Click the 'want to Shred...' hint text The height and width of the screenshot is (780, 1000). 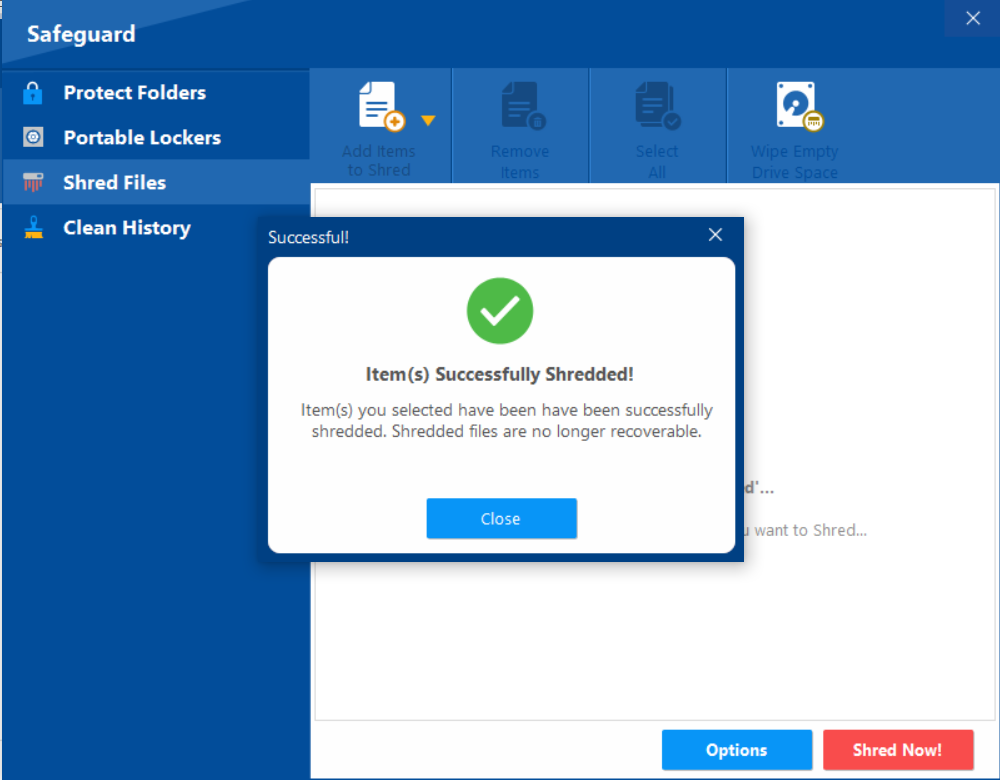coord(810,530)
